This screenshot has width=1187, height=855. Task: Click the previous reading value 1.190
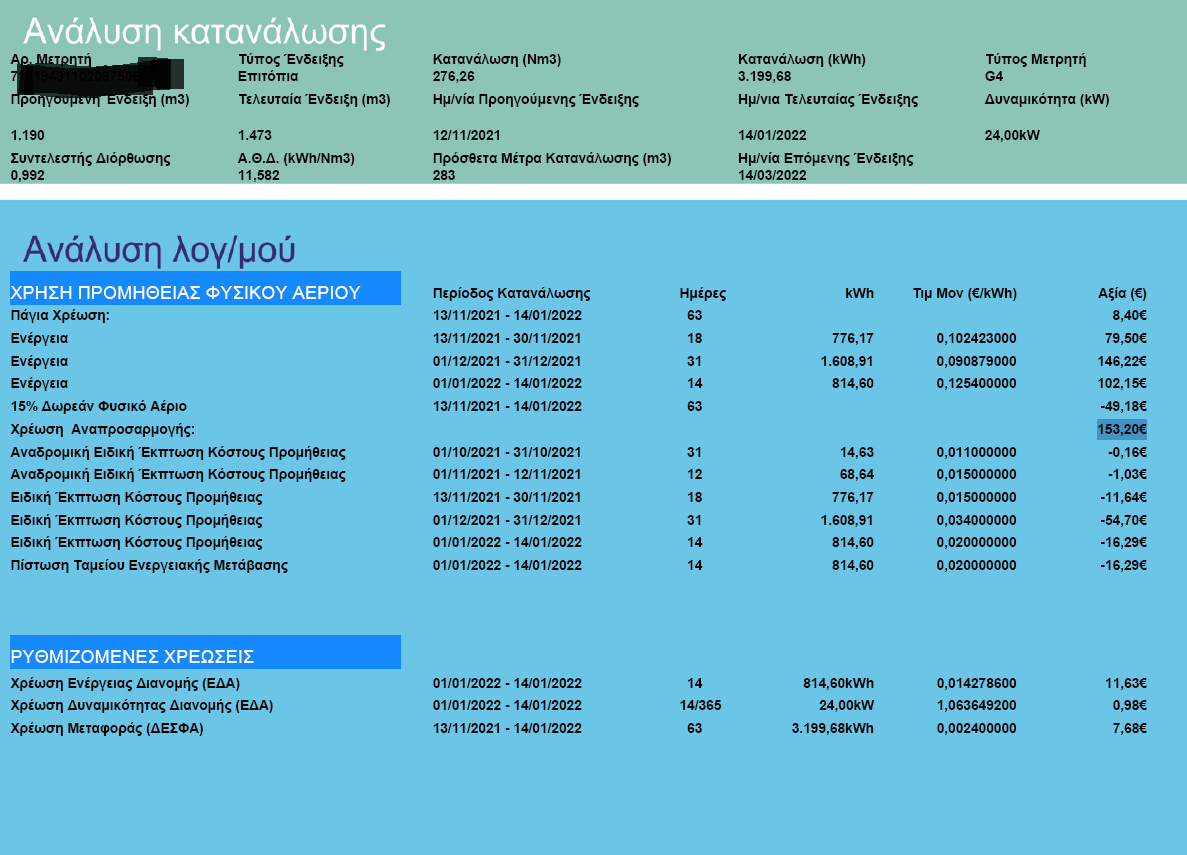(x=27, y=136)
